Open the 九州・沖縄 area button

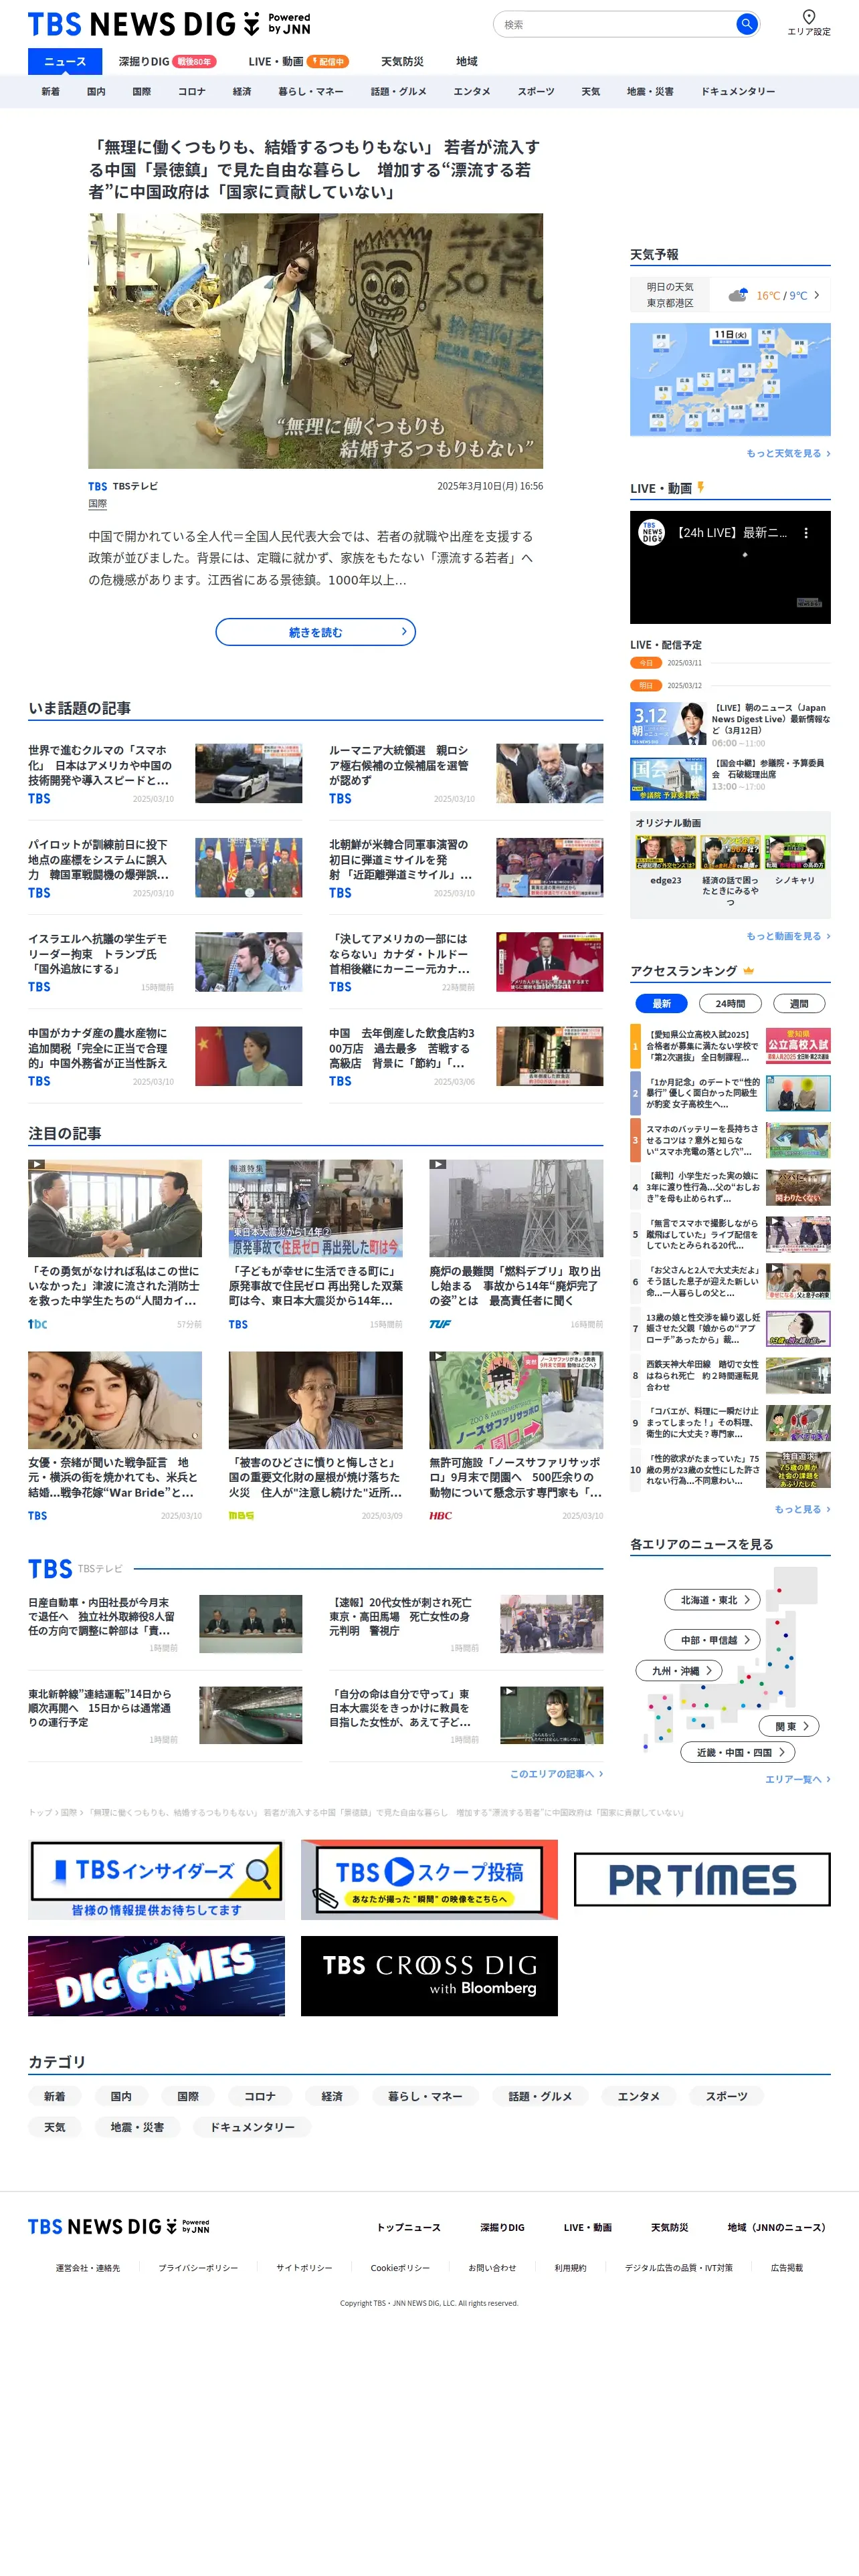click(679, 1670)
